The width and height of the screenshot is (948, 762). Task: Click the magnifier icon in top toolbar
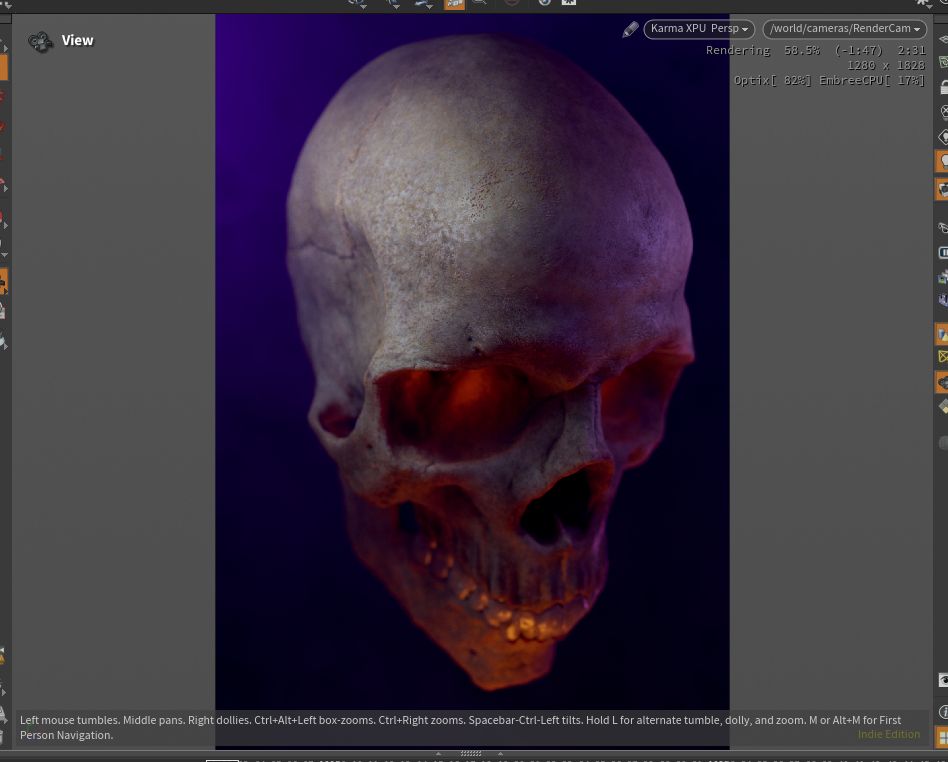tap(480, 3)
